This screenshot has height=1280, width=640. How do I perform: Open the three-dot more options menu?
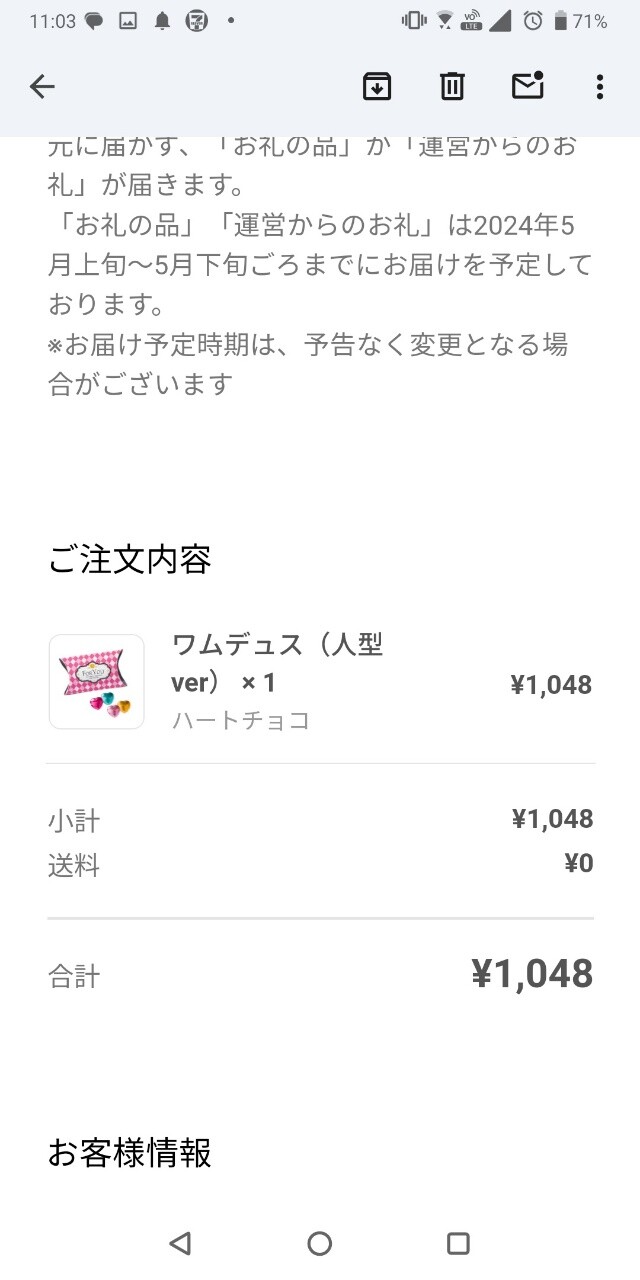pyautogui.click(x=599, y=87)
